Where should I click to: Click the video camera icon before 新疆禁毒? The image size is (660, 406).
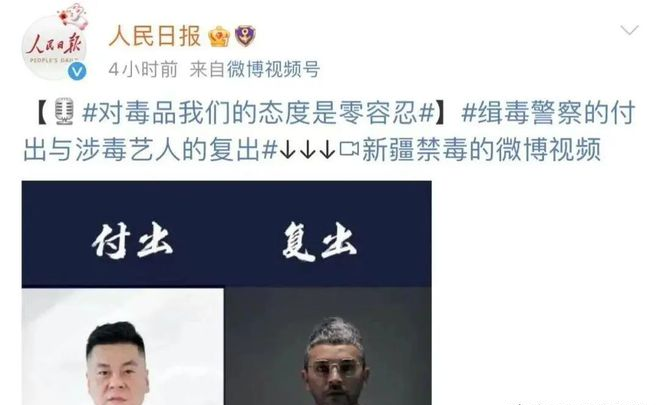pos(349,148)
